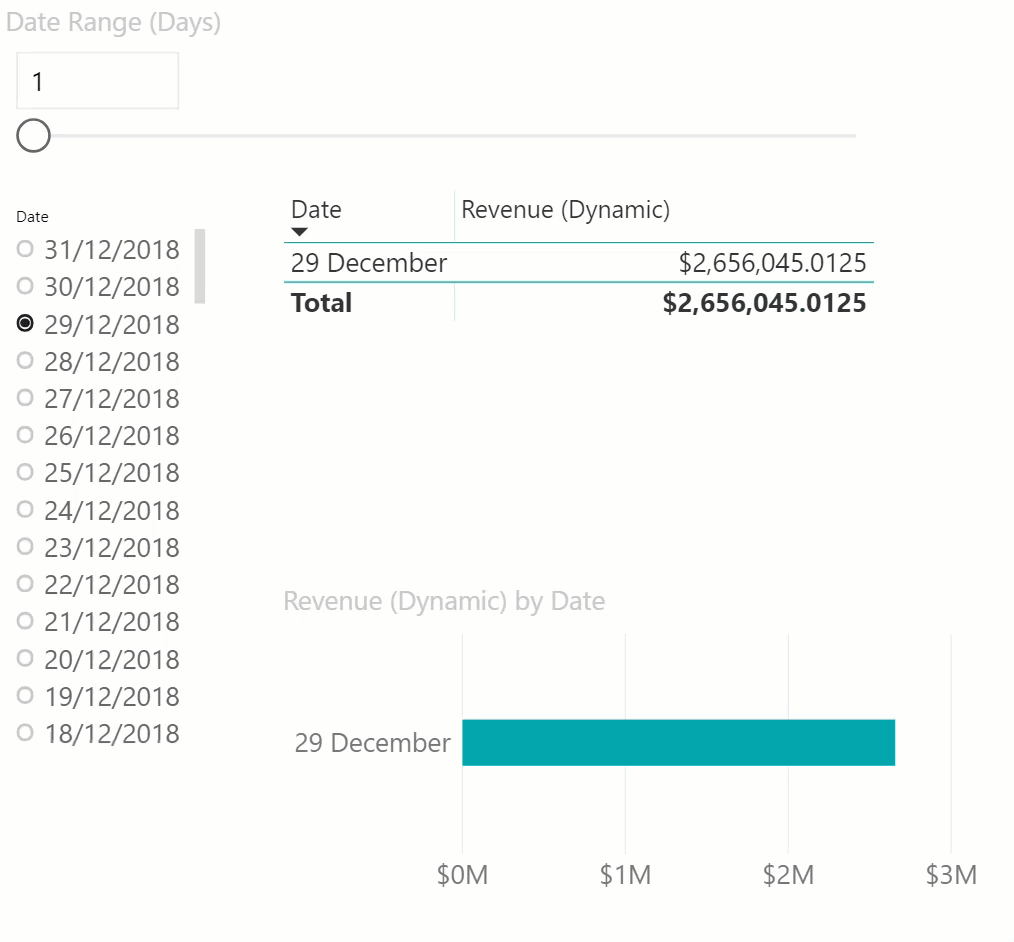
Task: Click the Date Range slider handle
Action: click(x=34, y=135)
